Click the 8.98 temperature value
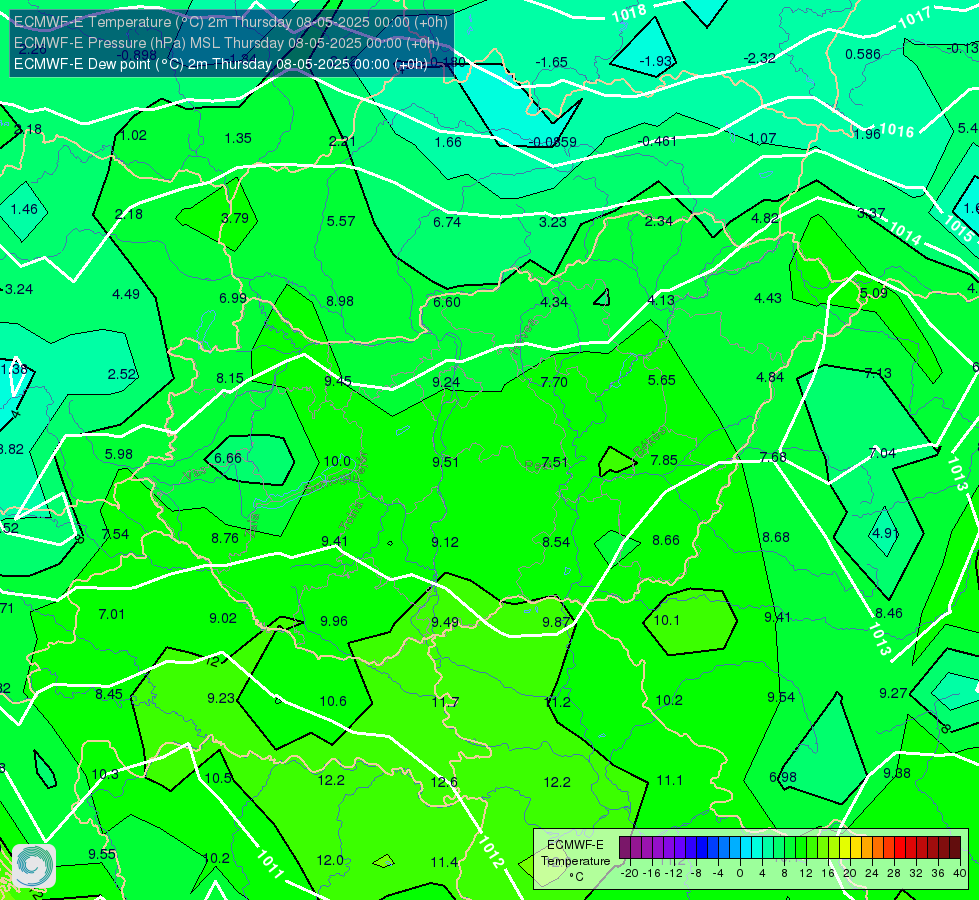 click(340, 301)
